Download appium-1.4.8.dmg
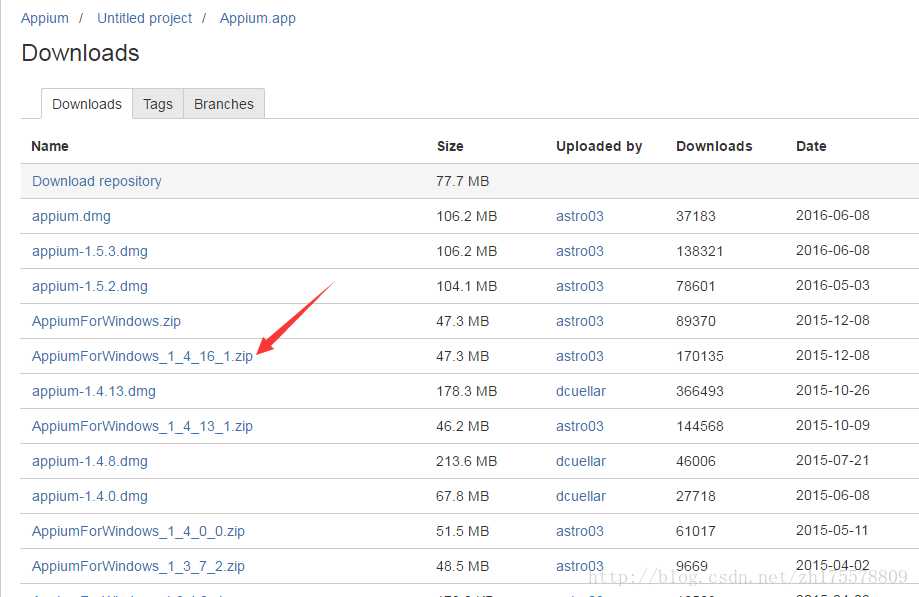Viewport: 919px width, 597px height. coord(90,461)
